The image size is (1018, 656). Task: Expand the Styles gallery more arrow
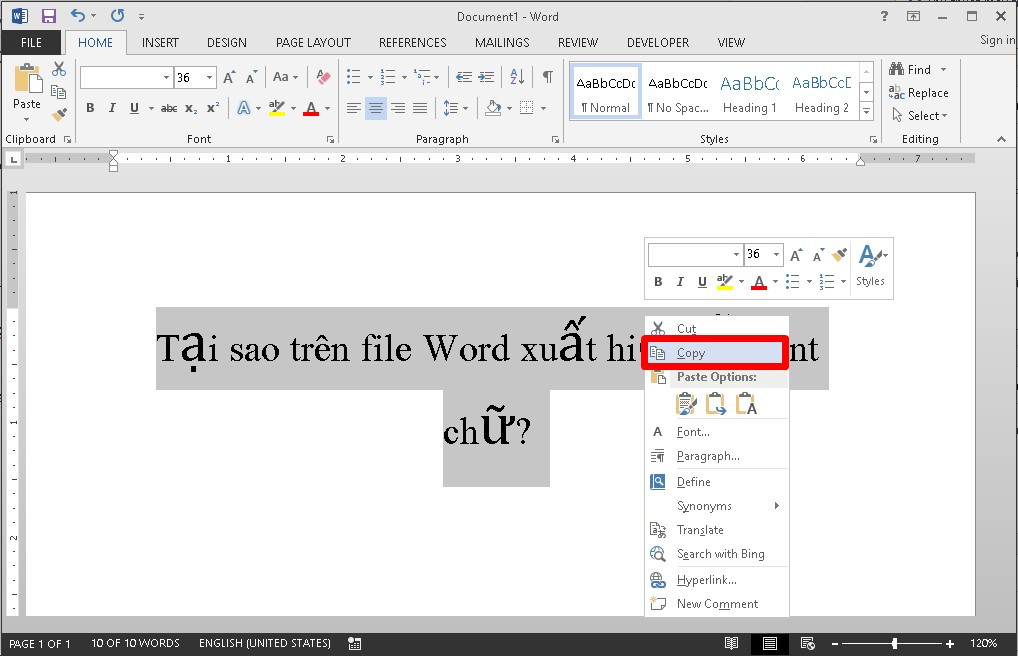coord(866,113)
